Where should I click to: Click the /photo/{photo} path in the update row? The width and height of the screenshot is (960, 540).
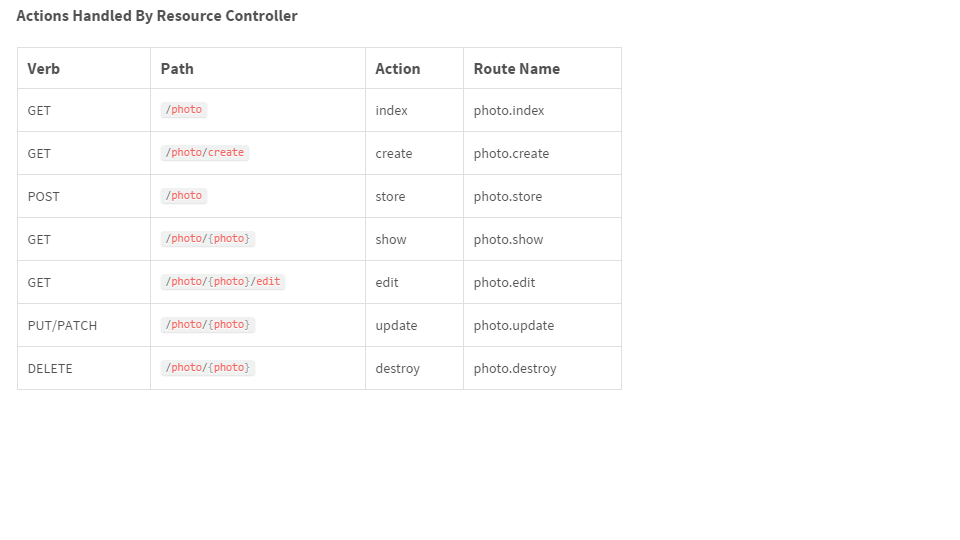pos(208,325)
